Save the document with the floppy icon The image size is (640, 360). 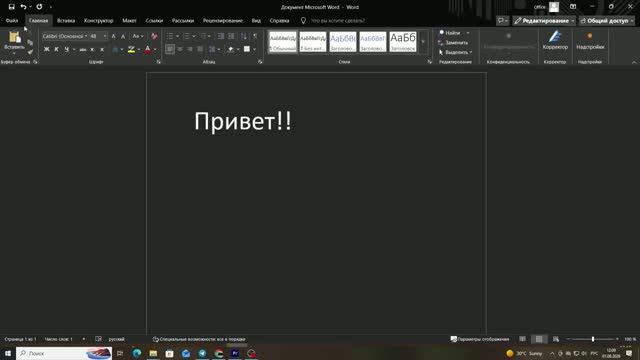pos(11,7)
